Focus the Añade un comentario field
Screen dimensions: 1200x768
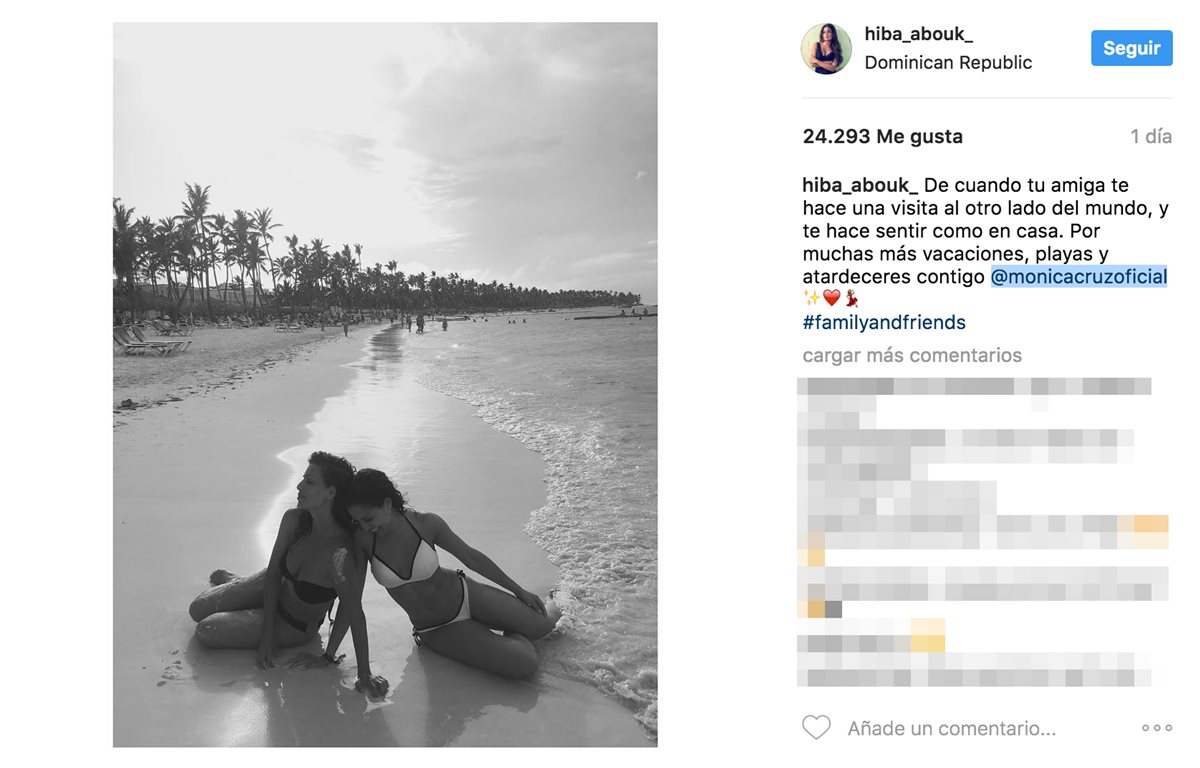tap(951, 729)
